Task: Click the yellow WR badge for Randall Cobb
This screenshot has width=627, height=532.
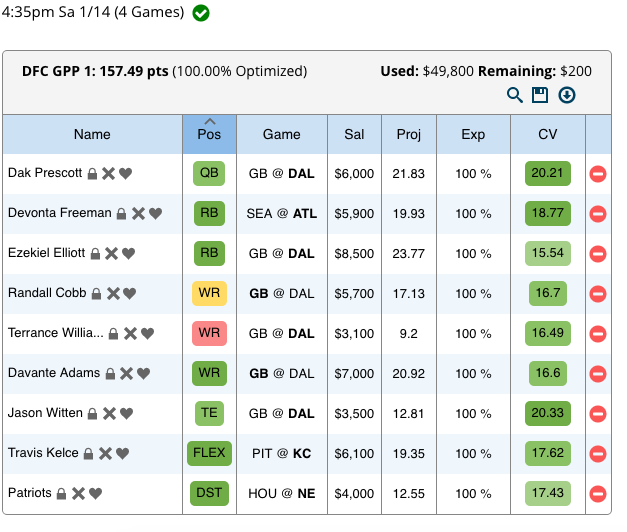Action: (x=209, y=293)
